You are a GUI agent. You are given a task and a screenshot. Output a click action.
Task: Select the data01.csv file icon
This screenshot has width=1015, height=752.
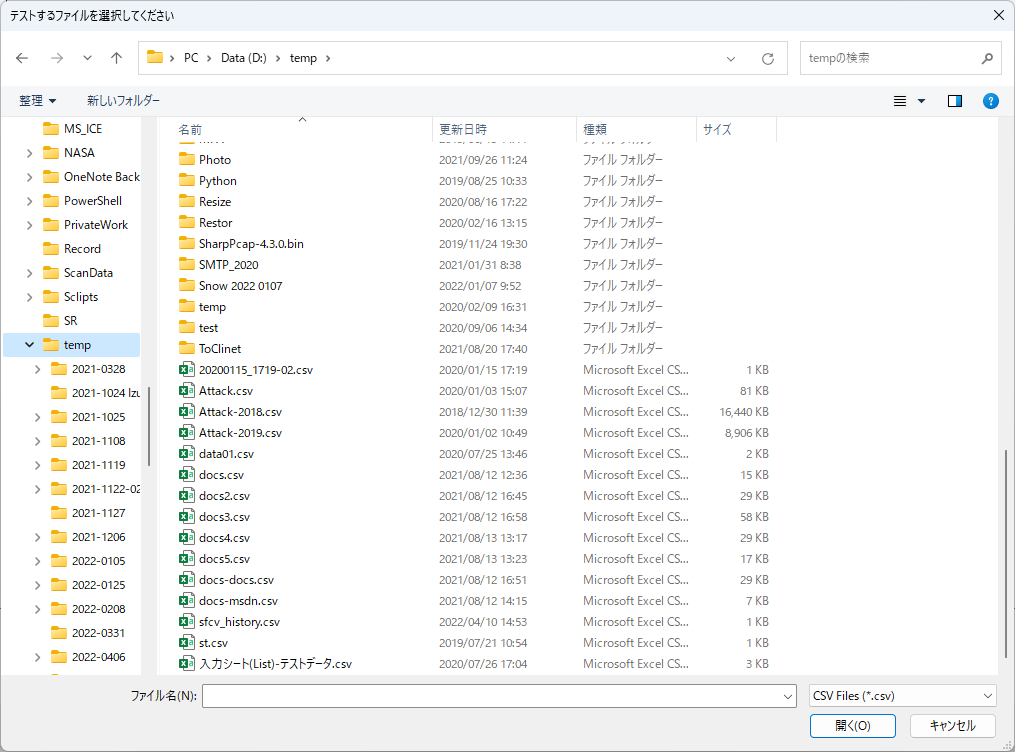[186, 454]
